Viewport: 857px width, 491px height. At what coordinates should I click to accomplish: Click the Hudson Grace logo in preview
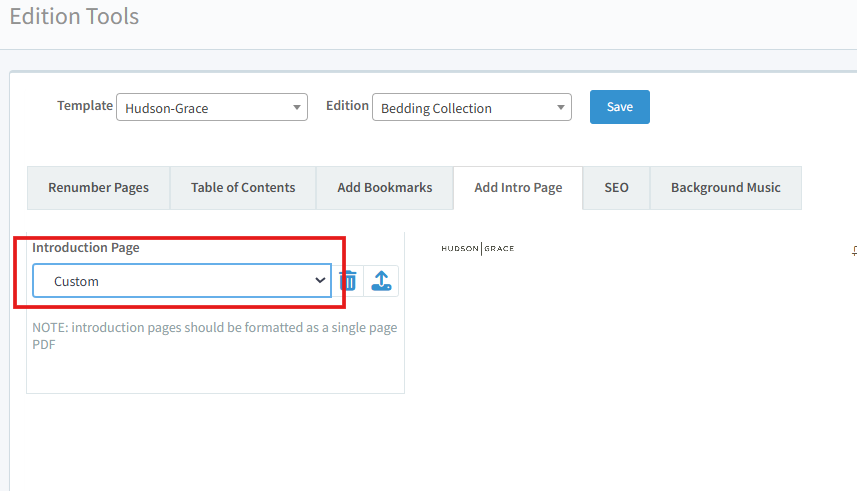[x=477, y=248]
